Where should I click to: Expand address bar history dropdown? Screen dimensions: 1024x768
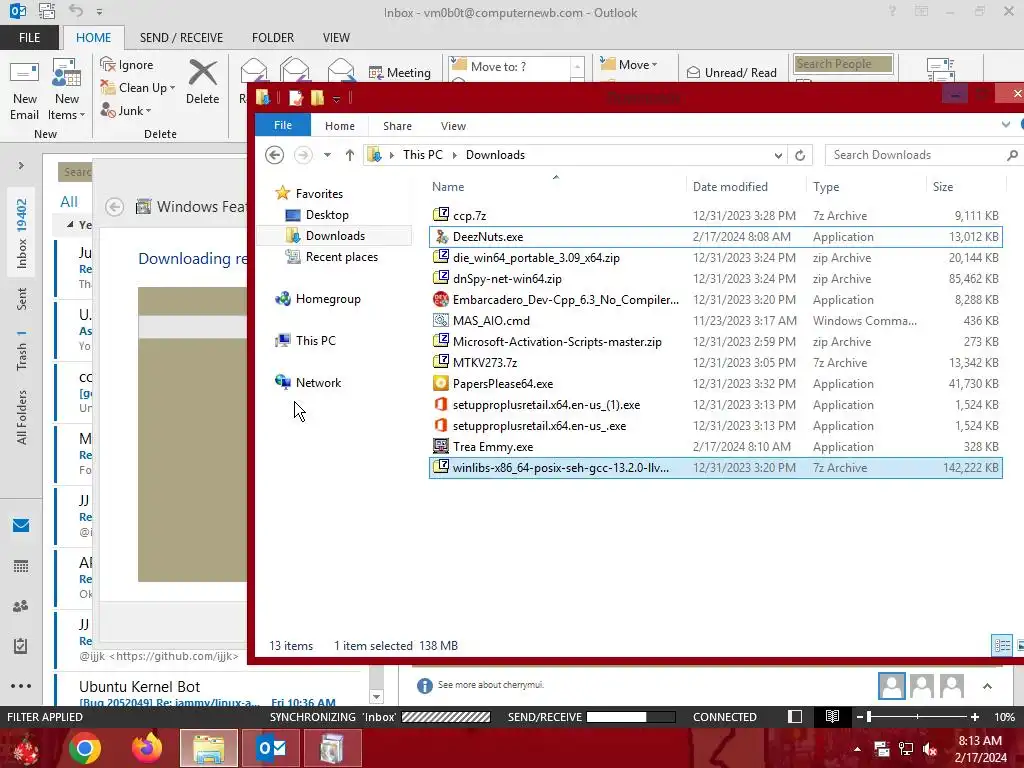[778, 155]
